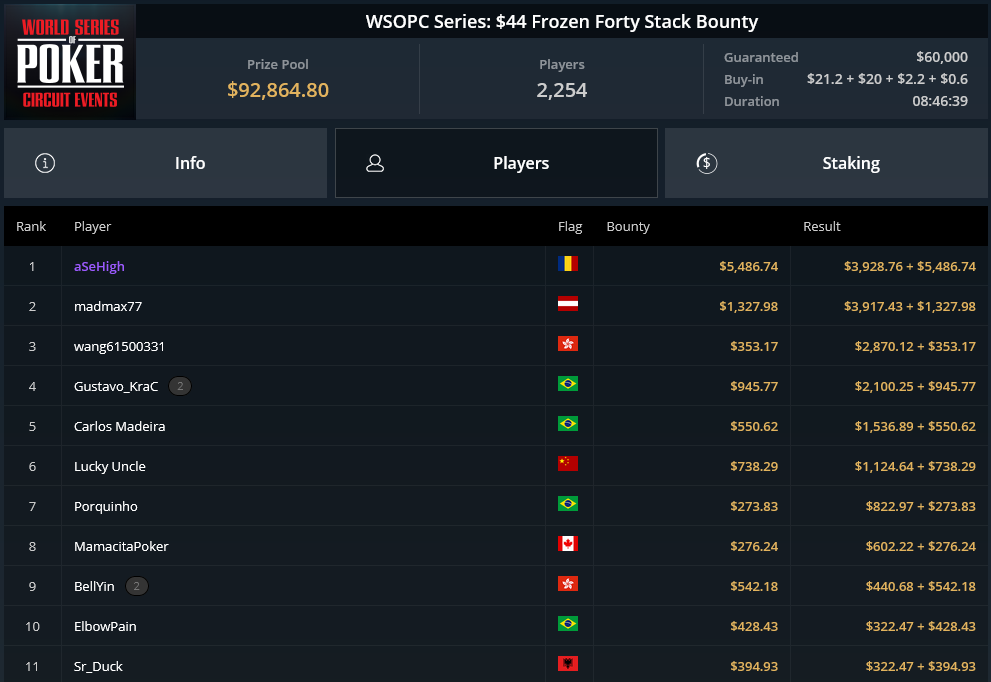This screenshot has height=682, width=991.
Task: Click the prize pool amount $92,864.80
Action: [x=278, y=90]
